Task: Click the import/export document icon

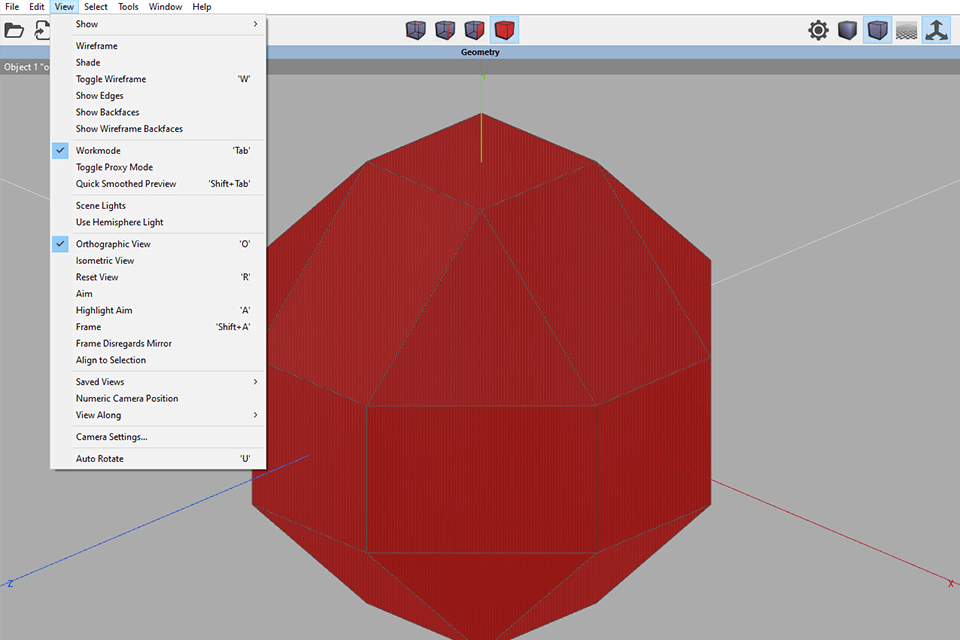Action: pos(42,30)
